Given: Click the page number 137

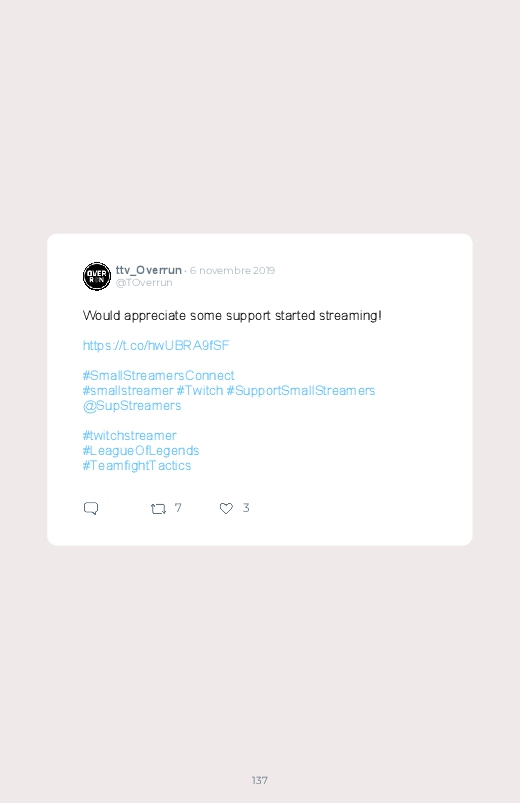Looking at the screenshot, I should pyautogui.click(x=260, y=780).
